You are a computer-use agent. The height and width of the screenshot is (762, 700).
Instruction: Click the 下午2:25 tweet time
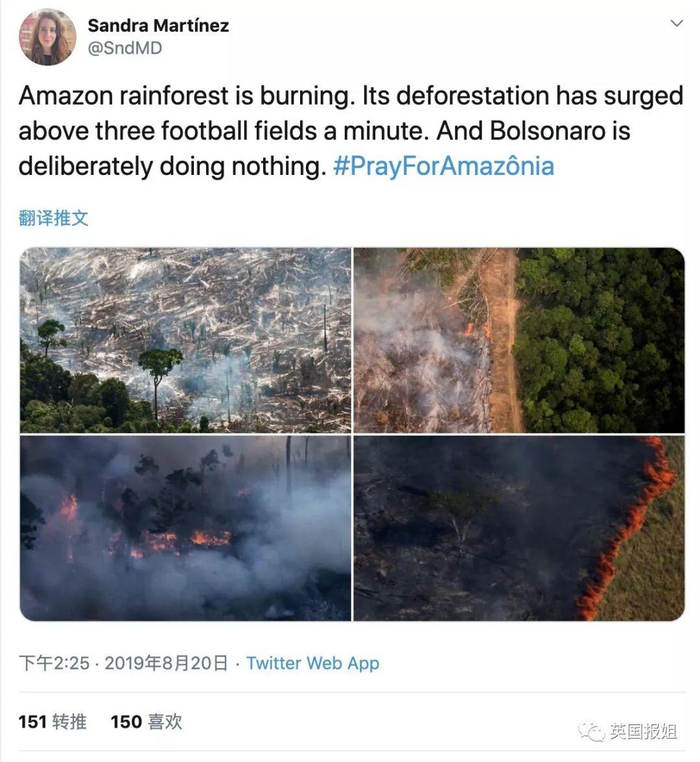[55, 663]
